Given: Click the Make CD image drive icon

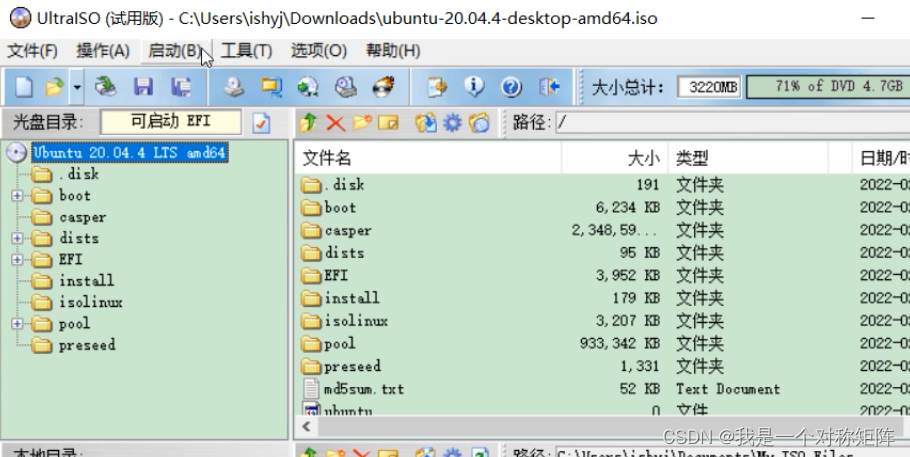Looking at the screenshot, I should [234, 87].
